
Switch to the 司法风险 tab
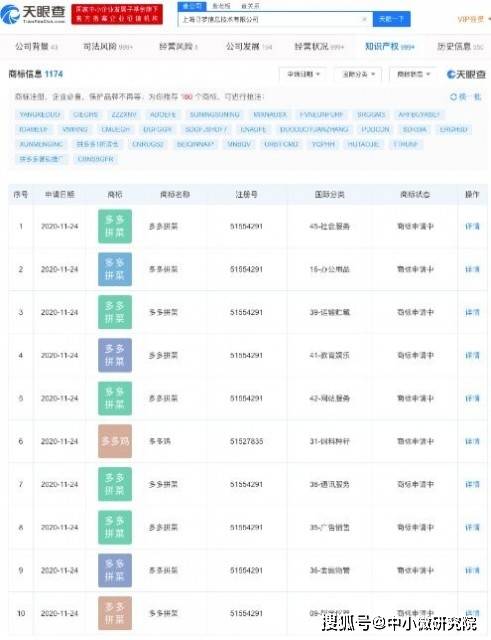click(x=107, y=47)
